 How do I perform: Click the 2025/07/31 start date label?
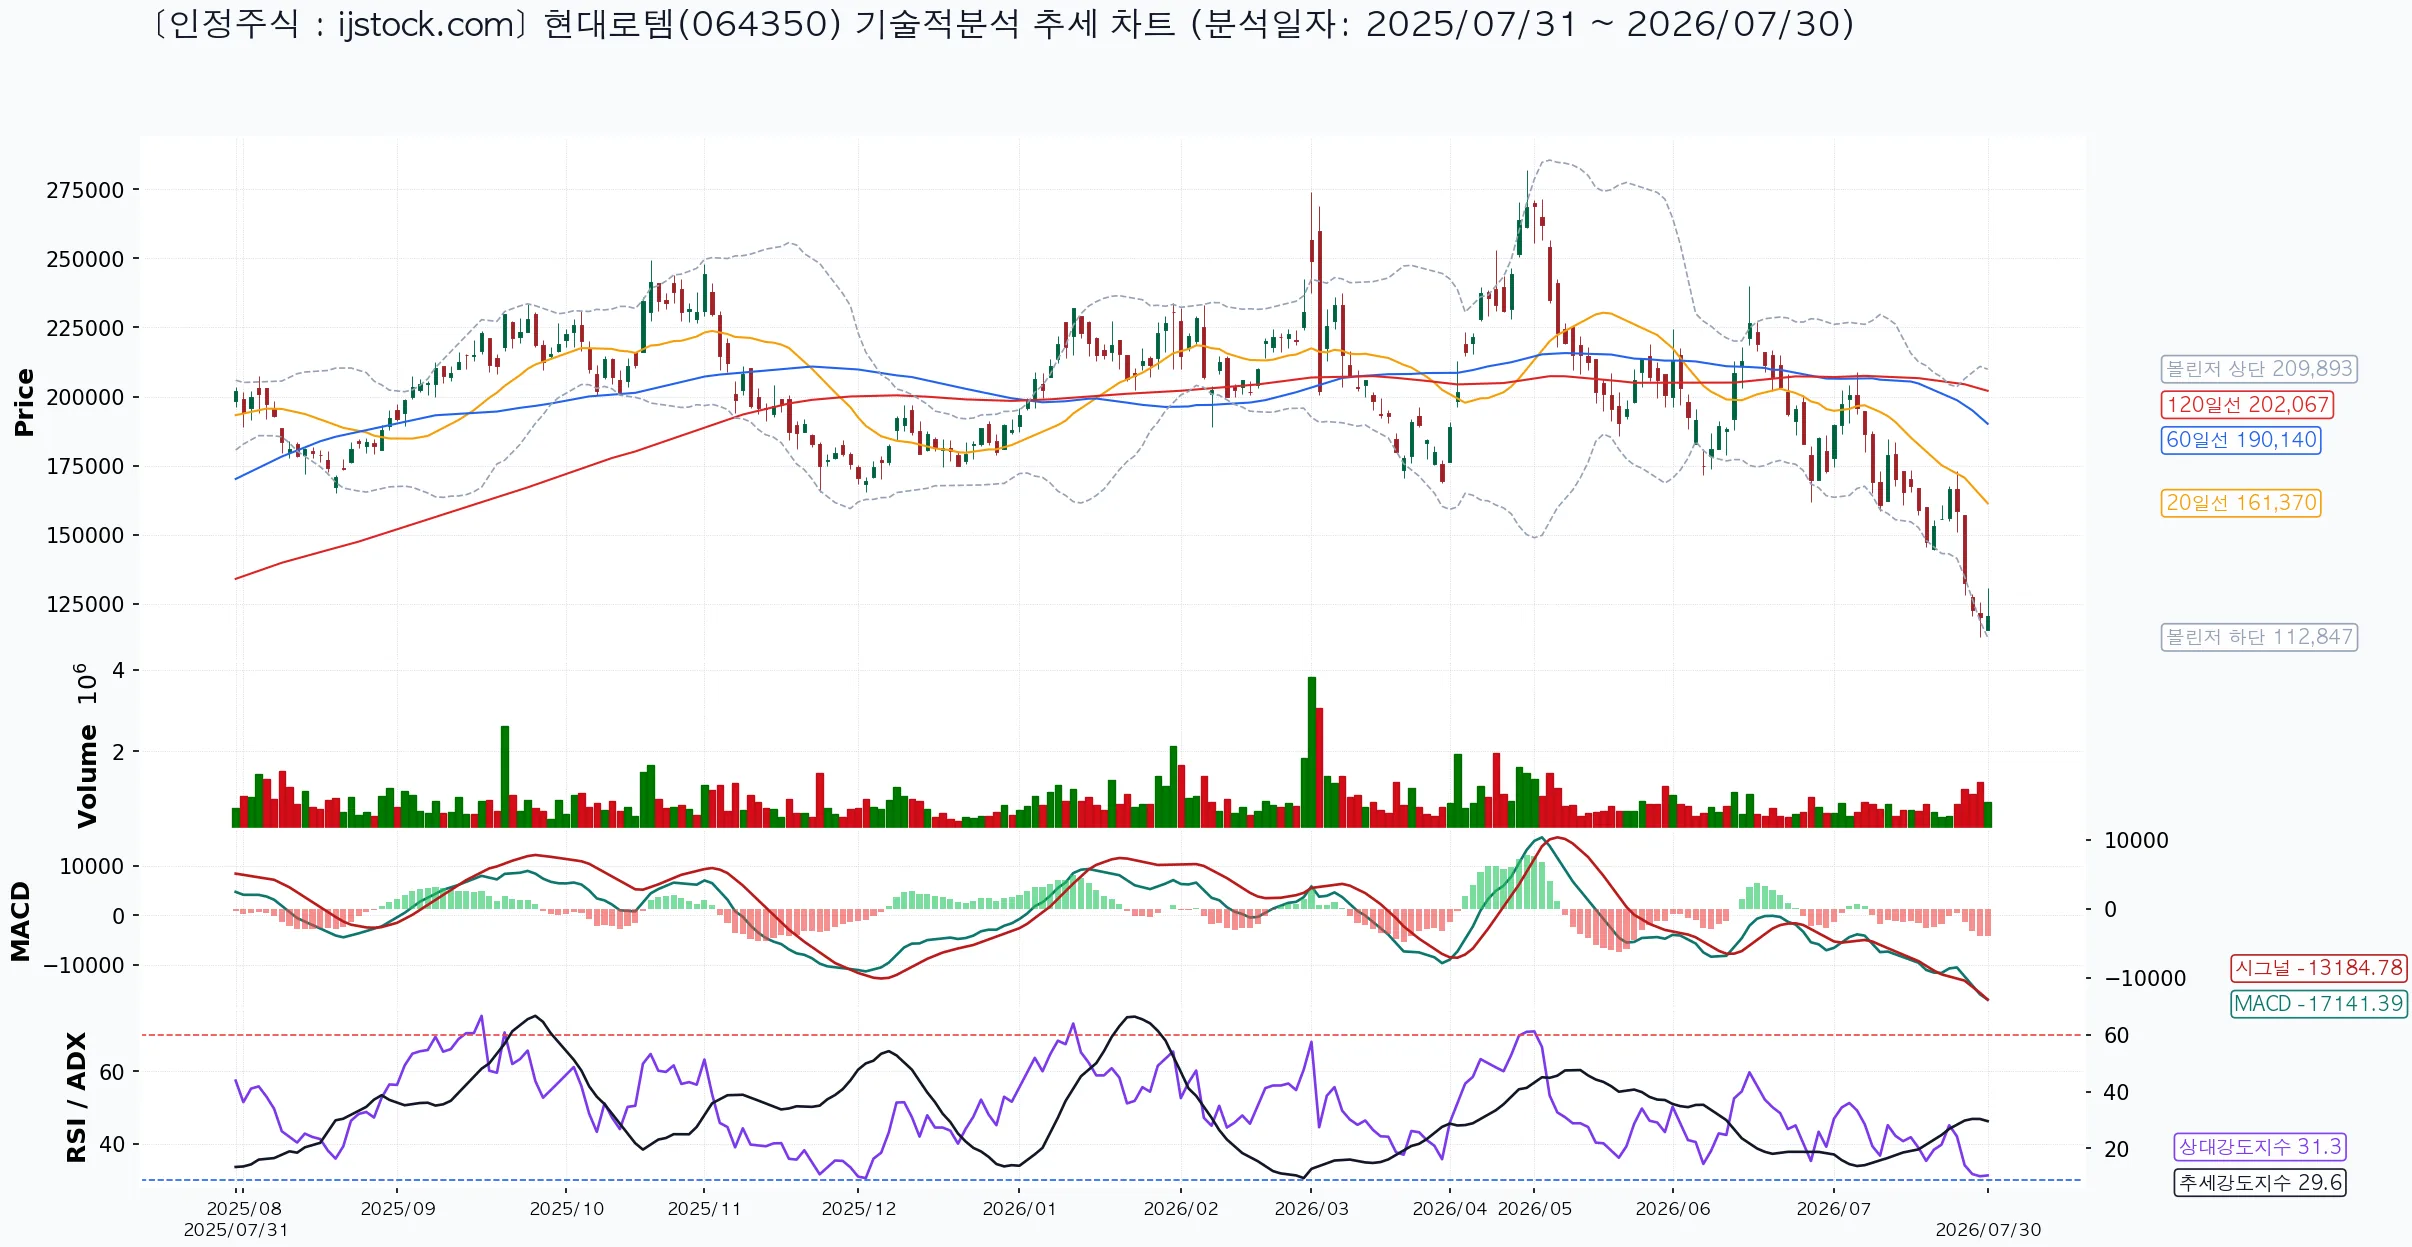coord(236,1230)
